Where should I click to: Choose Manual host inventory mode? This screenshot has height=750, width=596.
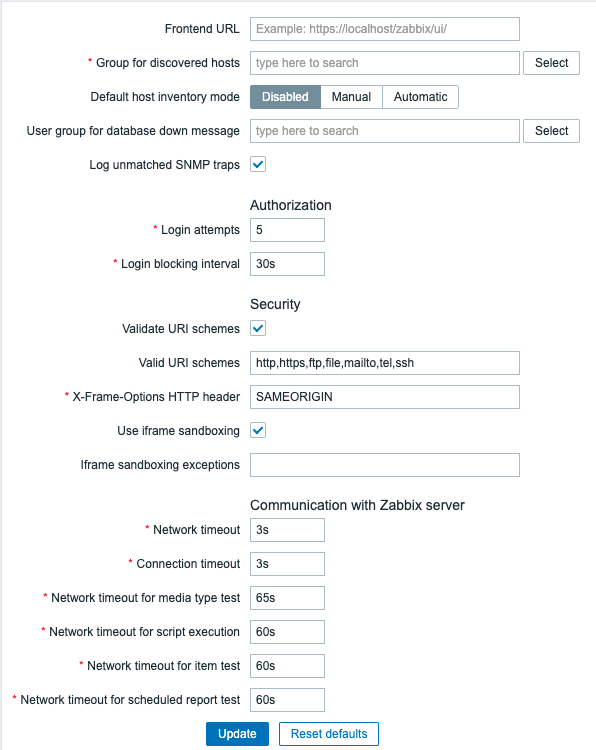(x=352, y=97)
